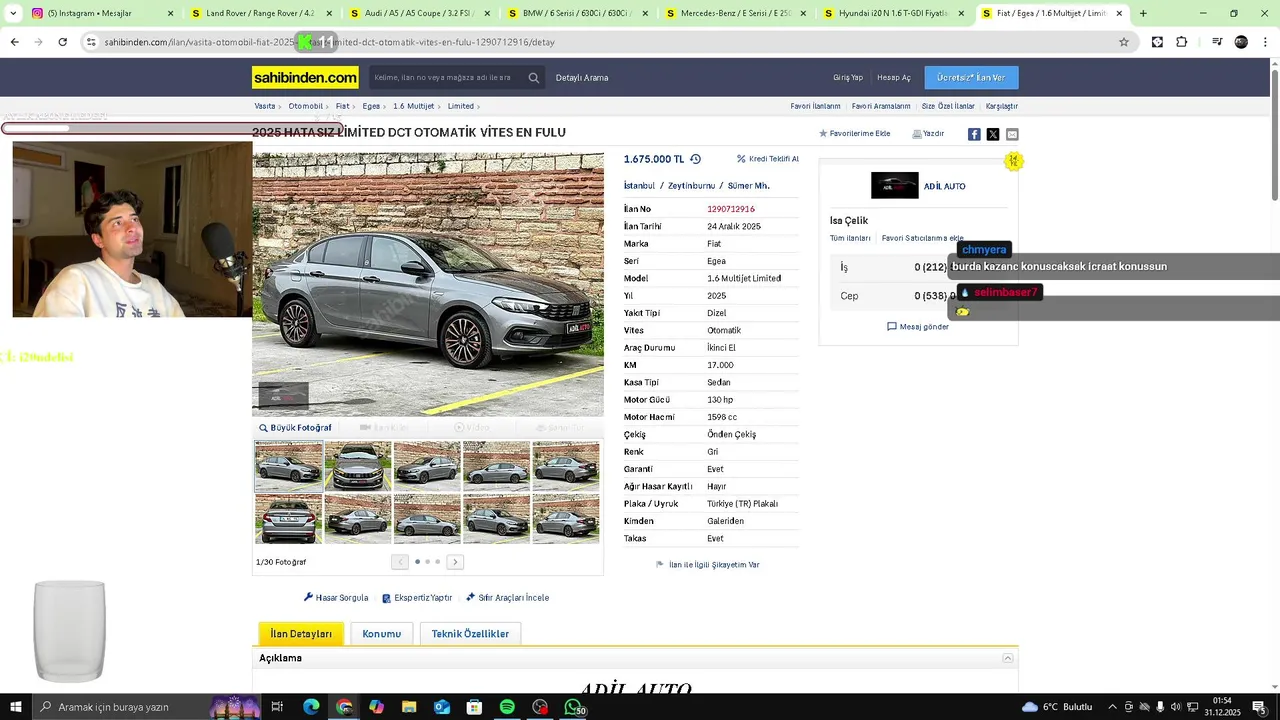Open the tab search dropdown arrow

tap(13, 13)
